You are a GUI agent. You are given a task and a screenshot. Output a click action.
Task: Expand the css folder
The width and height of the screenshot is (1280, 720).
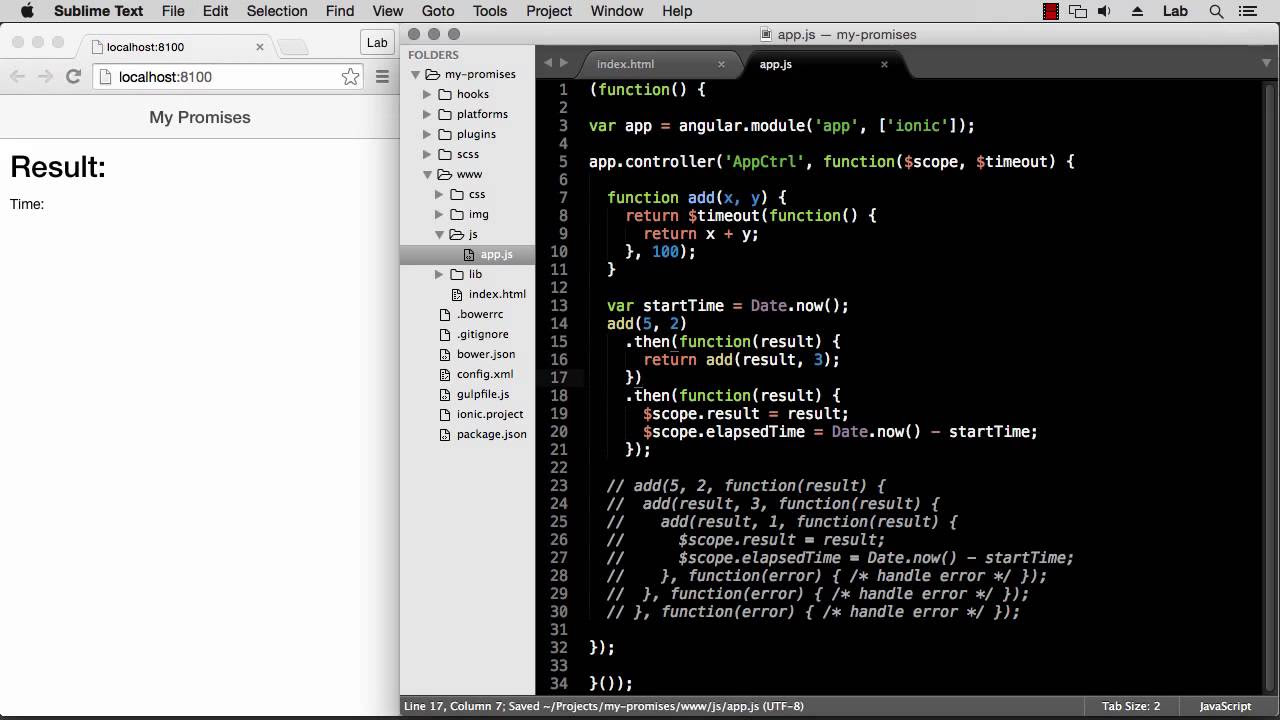coord(439,194)
